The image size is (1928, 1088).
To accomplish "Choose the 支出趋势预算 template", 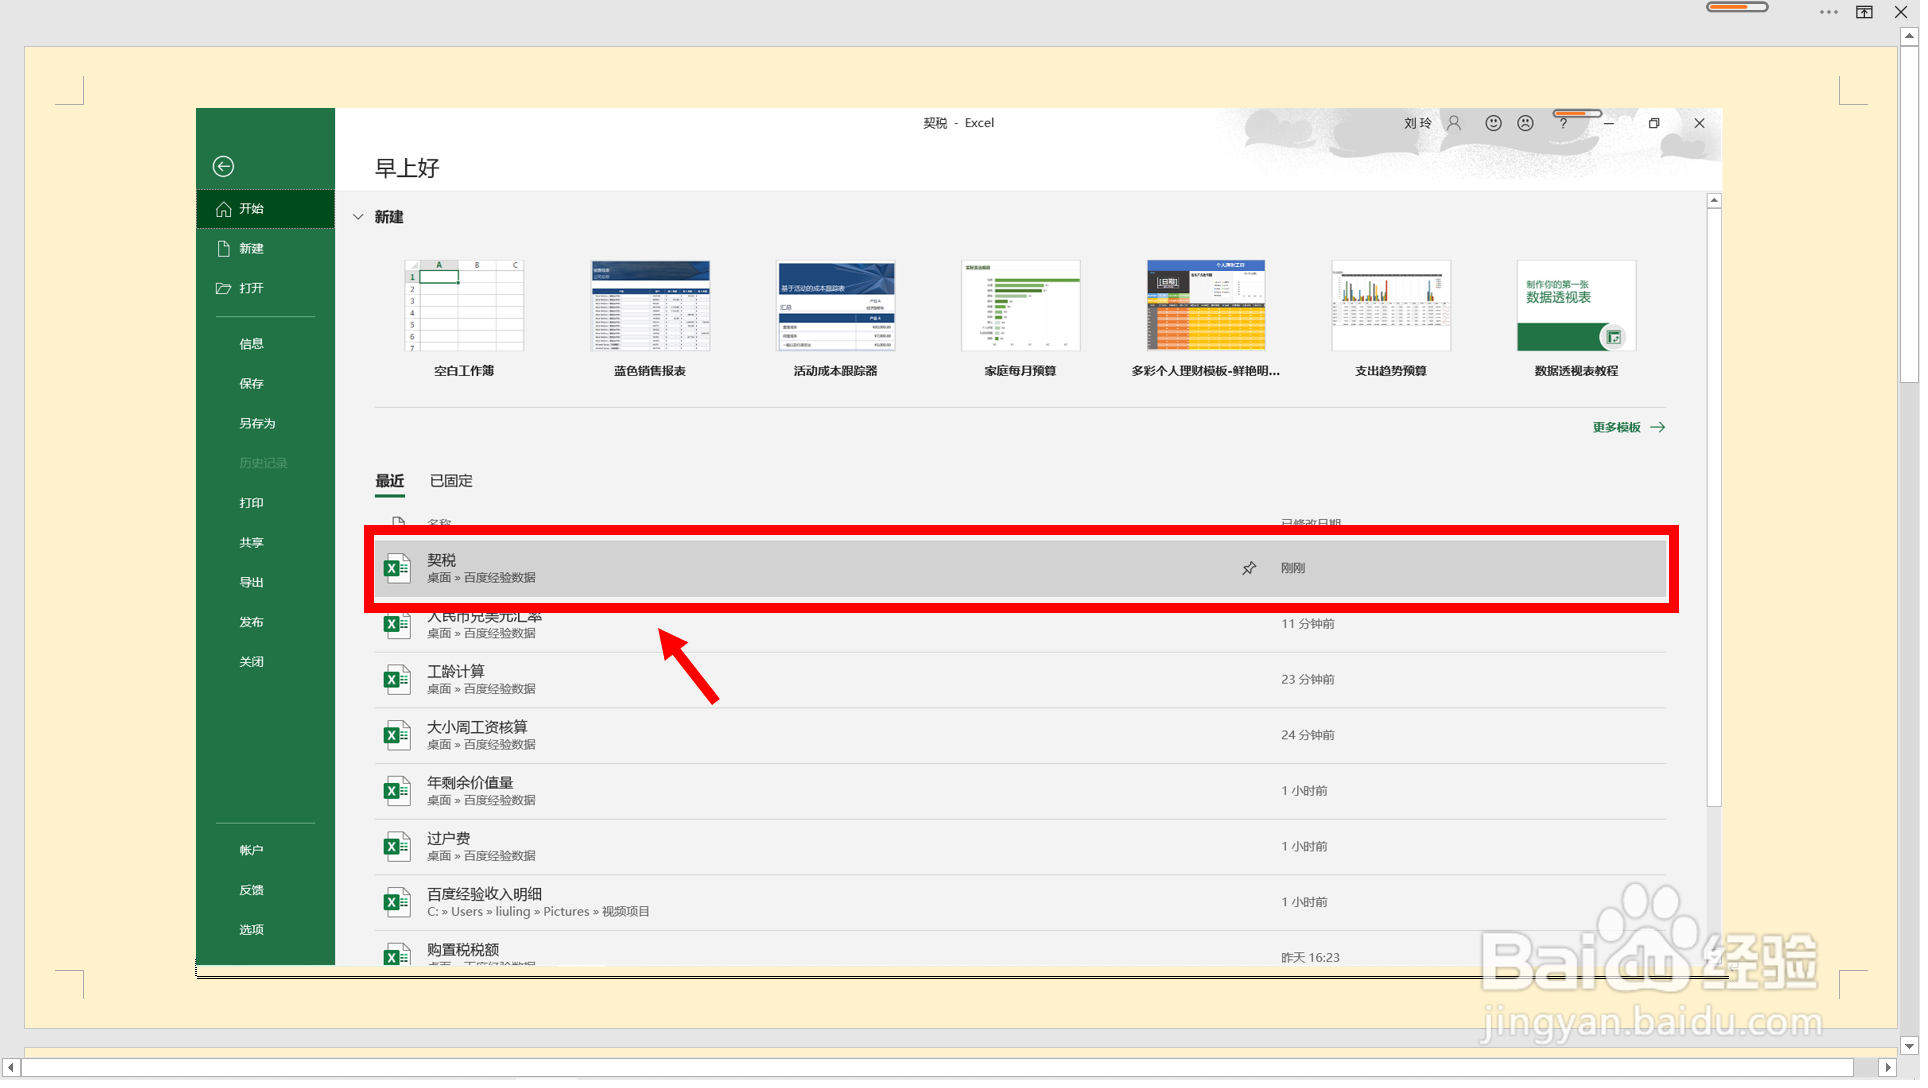I will [1397, 307].
